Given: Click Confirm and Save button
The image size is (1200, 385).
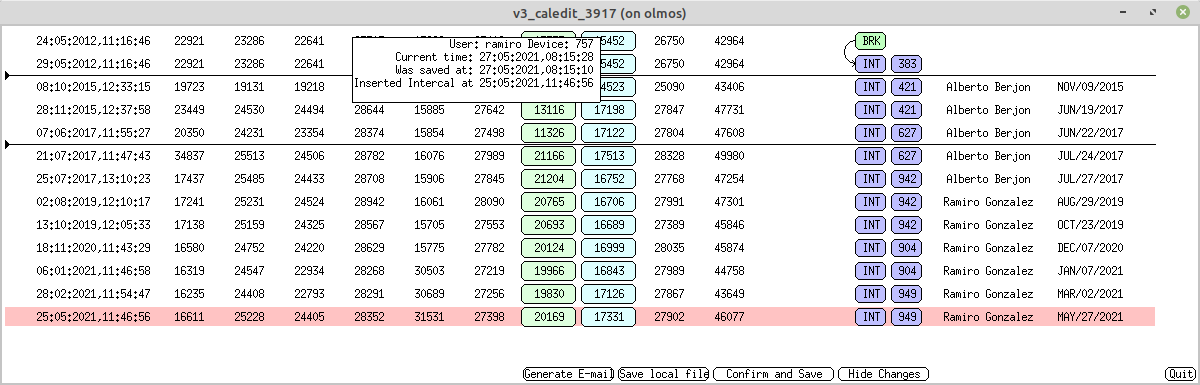Looking at the screenshot, I should click(x=774, y=374).
